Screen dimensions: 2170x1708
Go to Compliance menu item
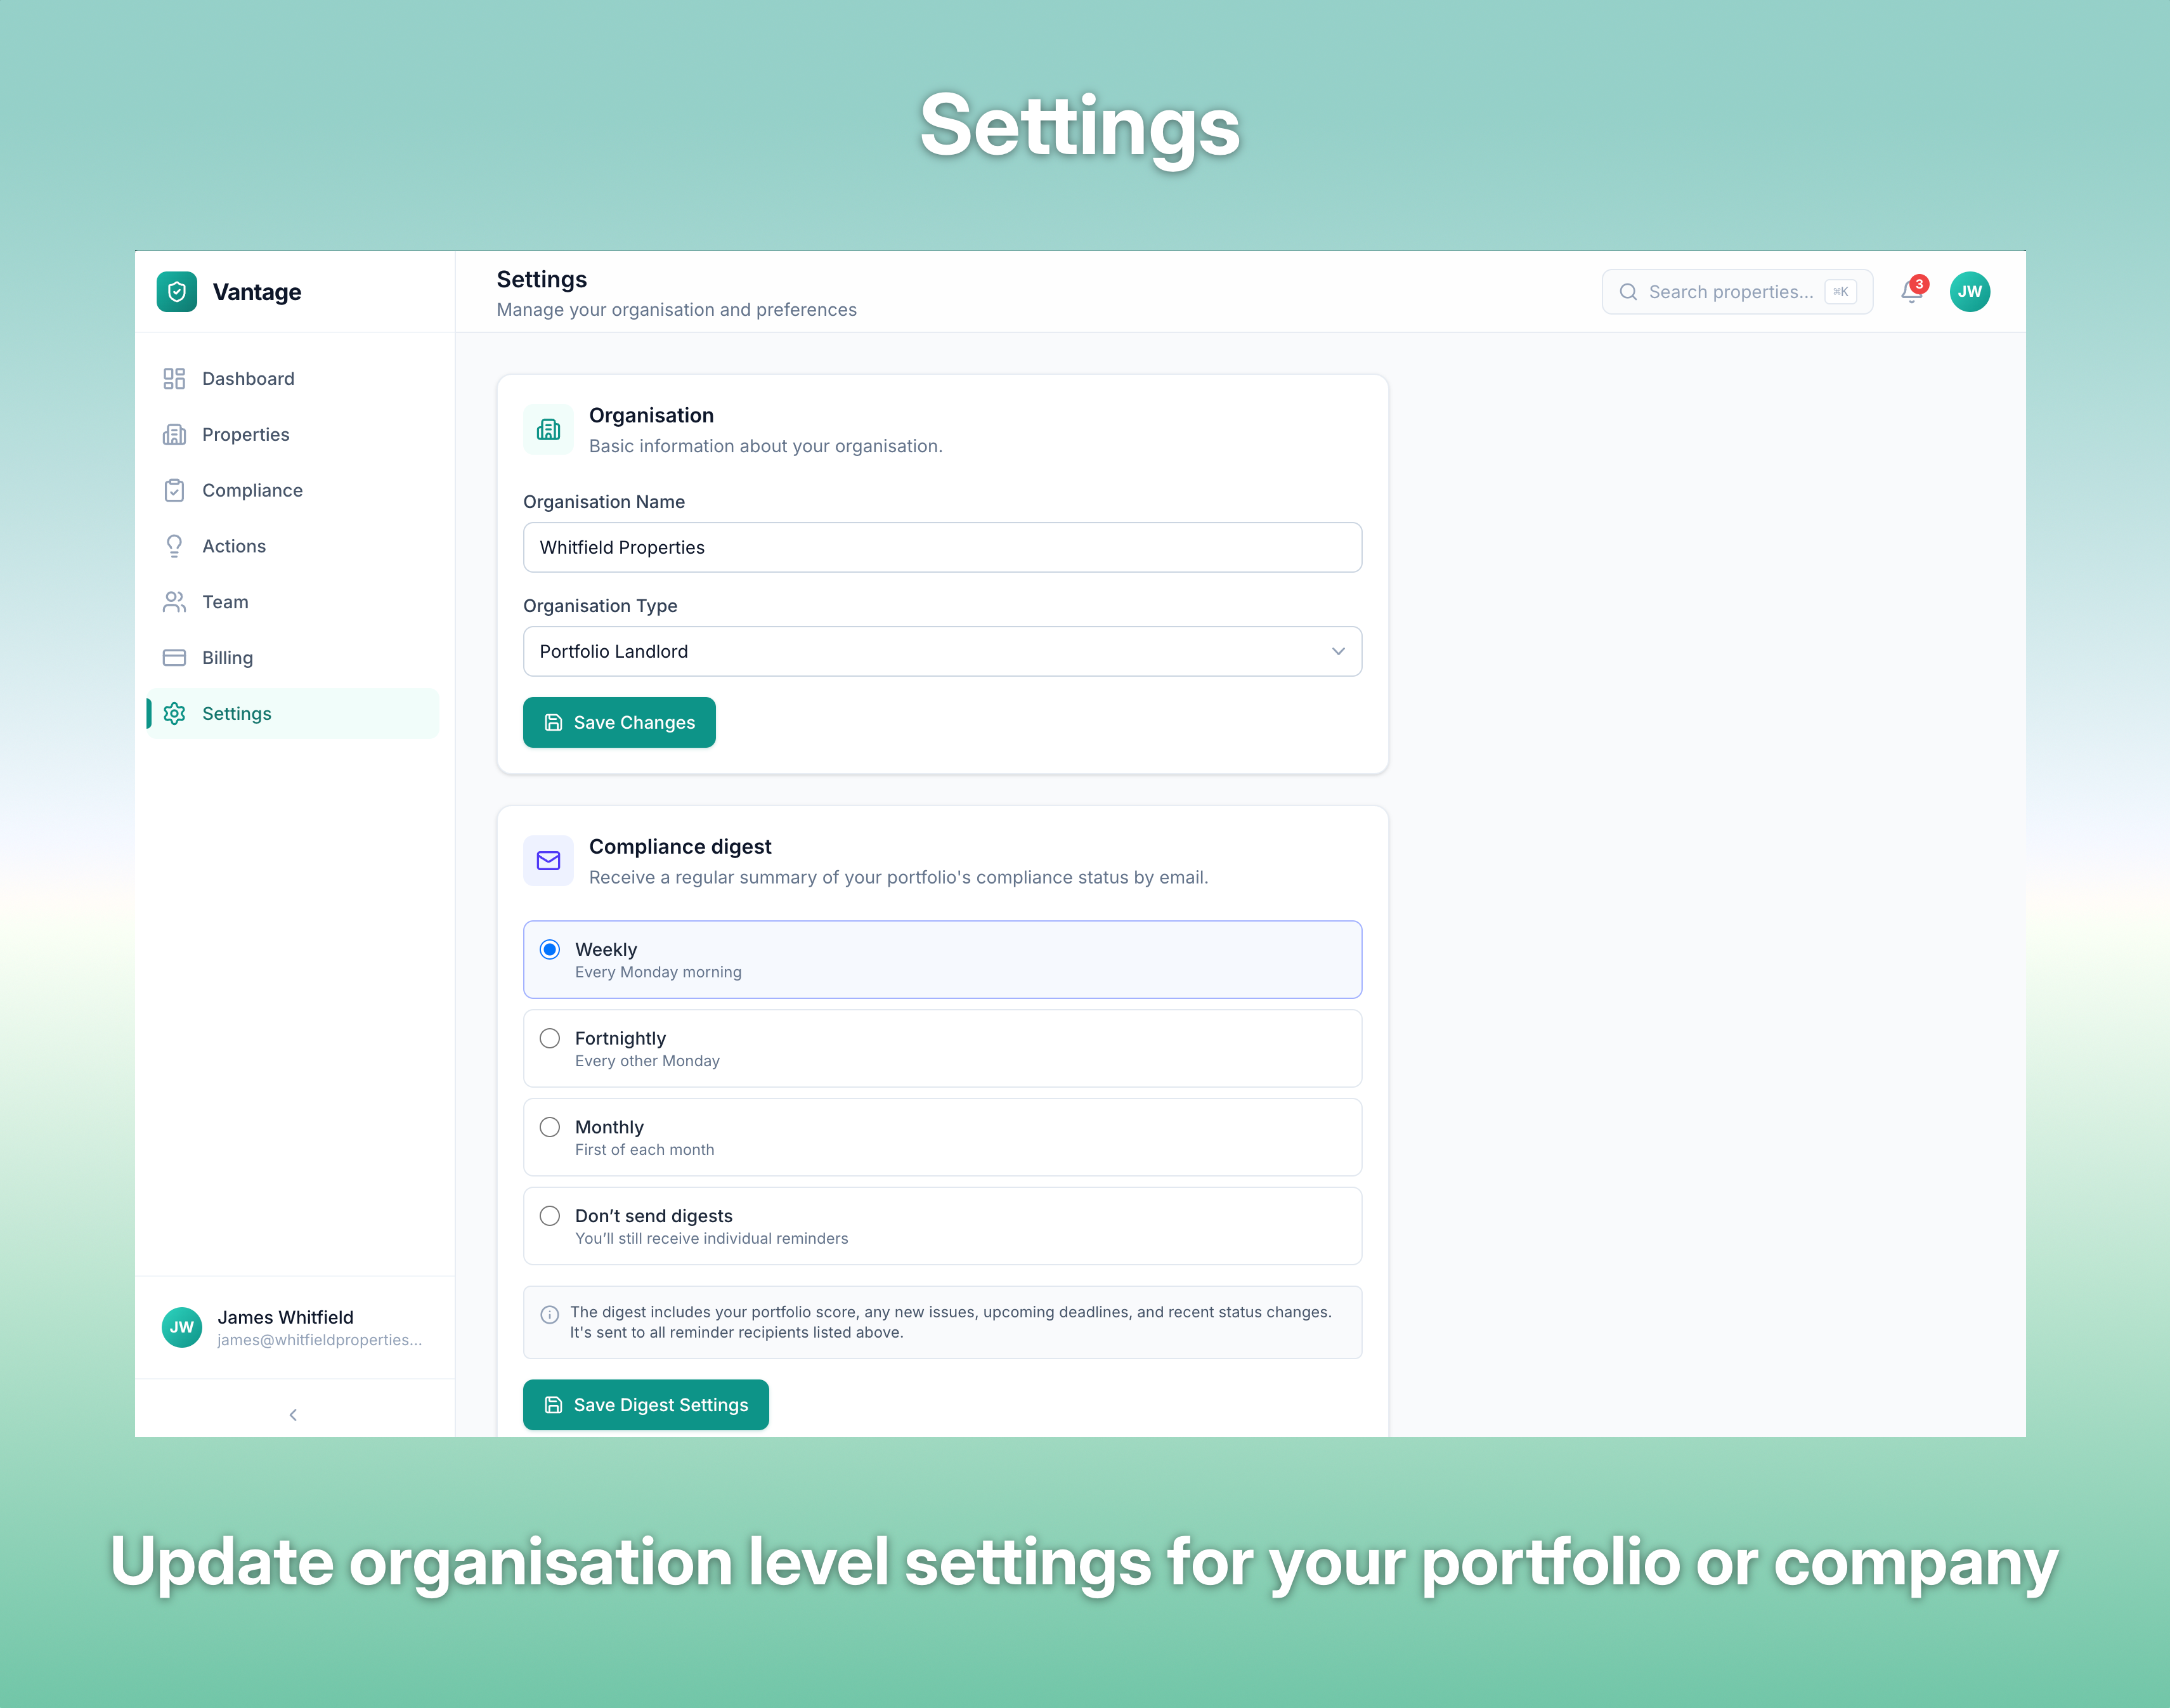293,491
